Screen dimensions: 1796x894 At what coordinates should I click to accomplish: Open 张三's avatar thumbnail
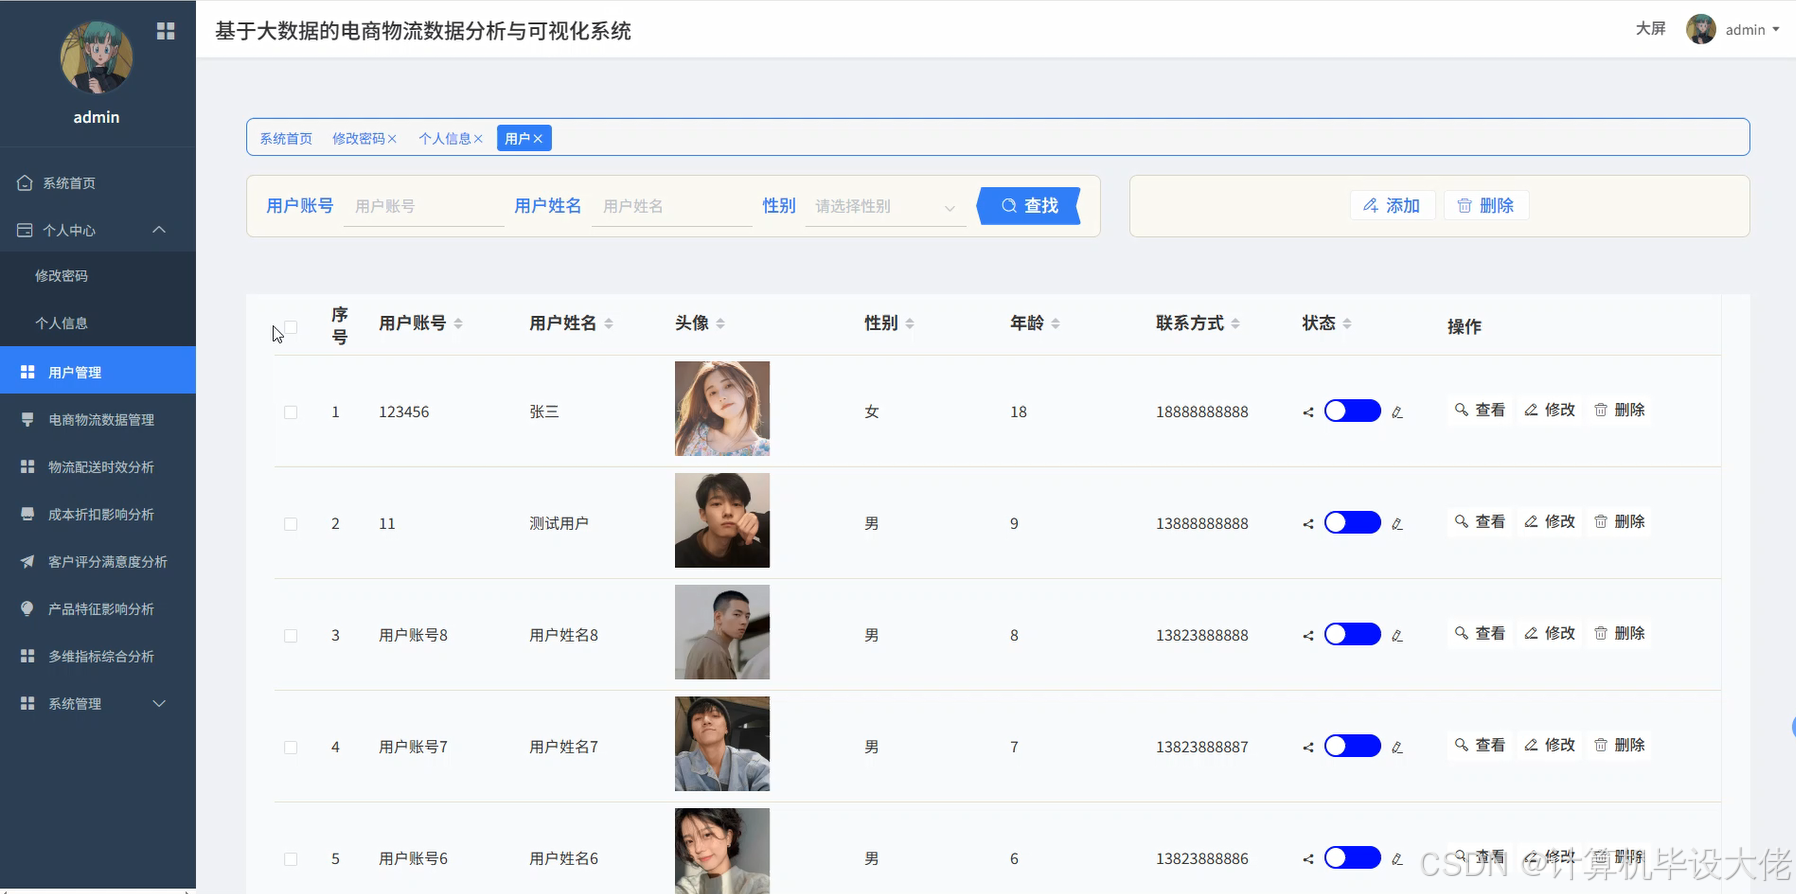[722, 409]
